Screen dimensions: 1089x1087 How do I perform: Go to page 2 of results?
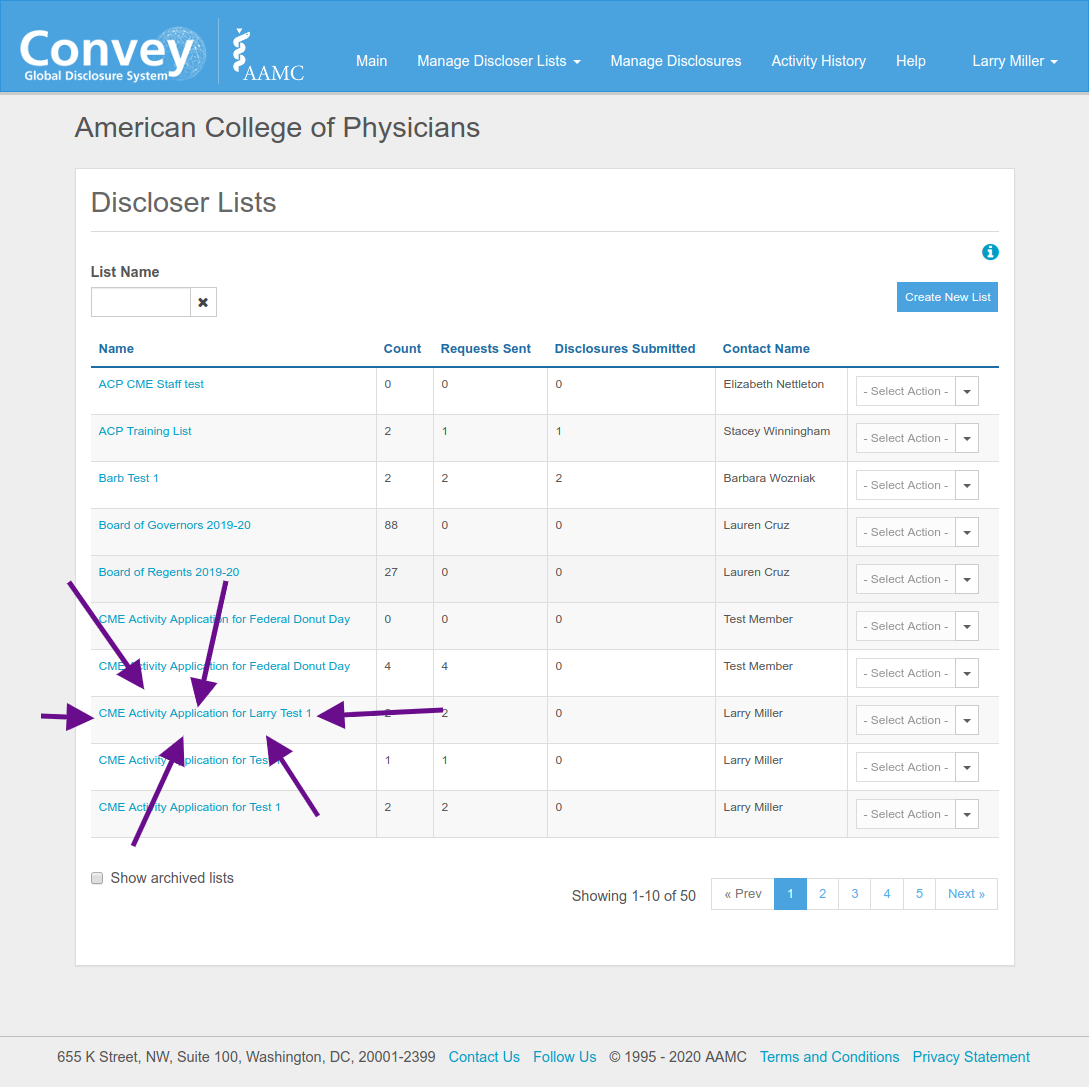pyautogui.click(x=822, y=894)
